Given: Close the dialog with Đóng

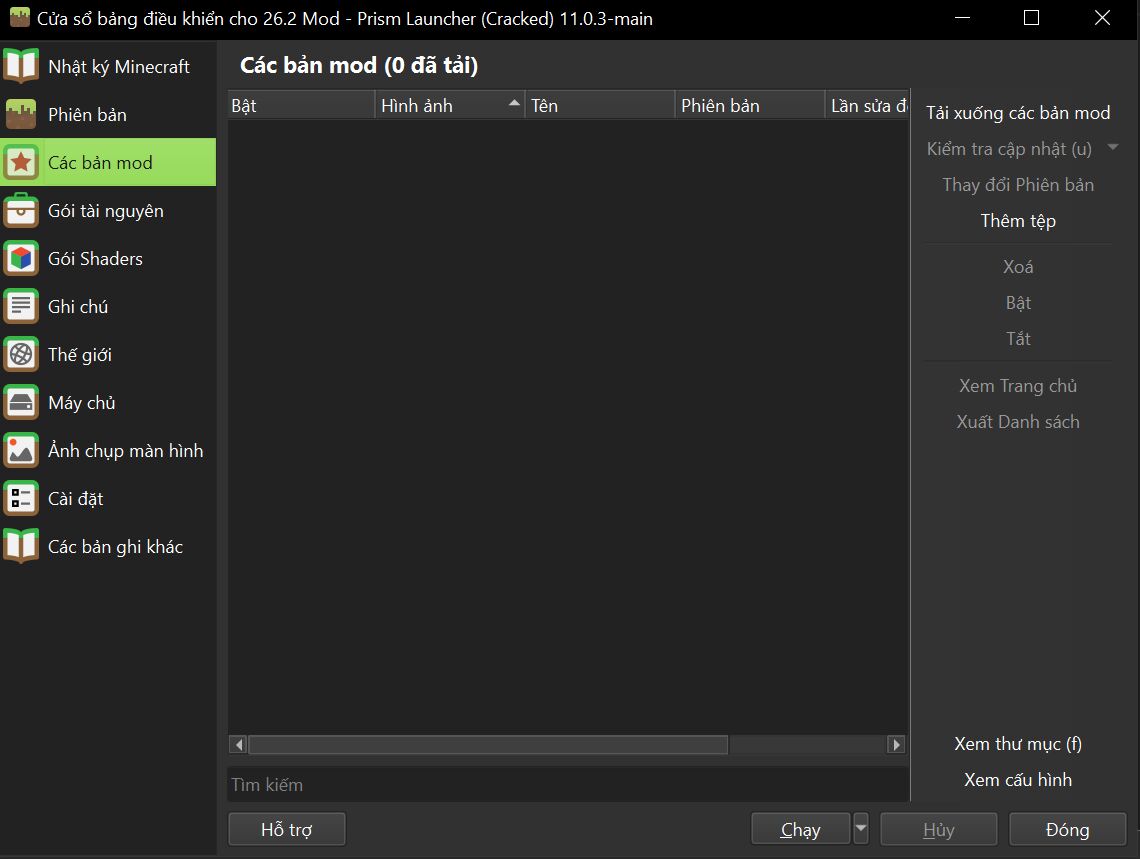Looking at the screenshot, I should (1067, 829).
